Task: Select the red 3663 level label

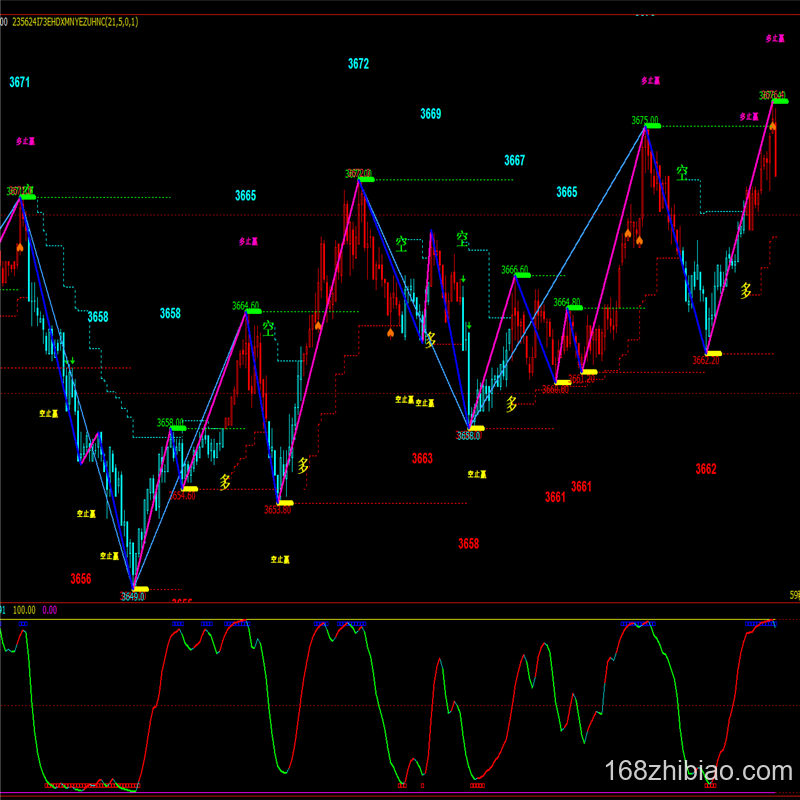Action: (x=422, y=458)
